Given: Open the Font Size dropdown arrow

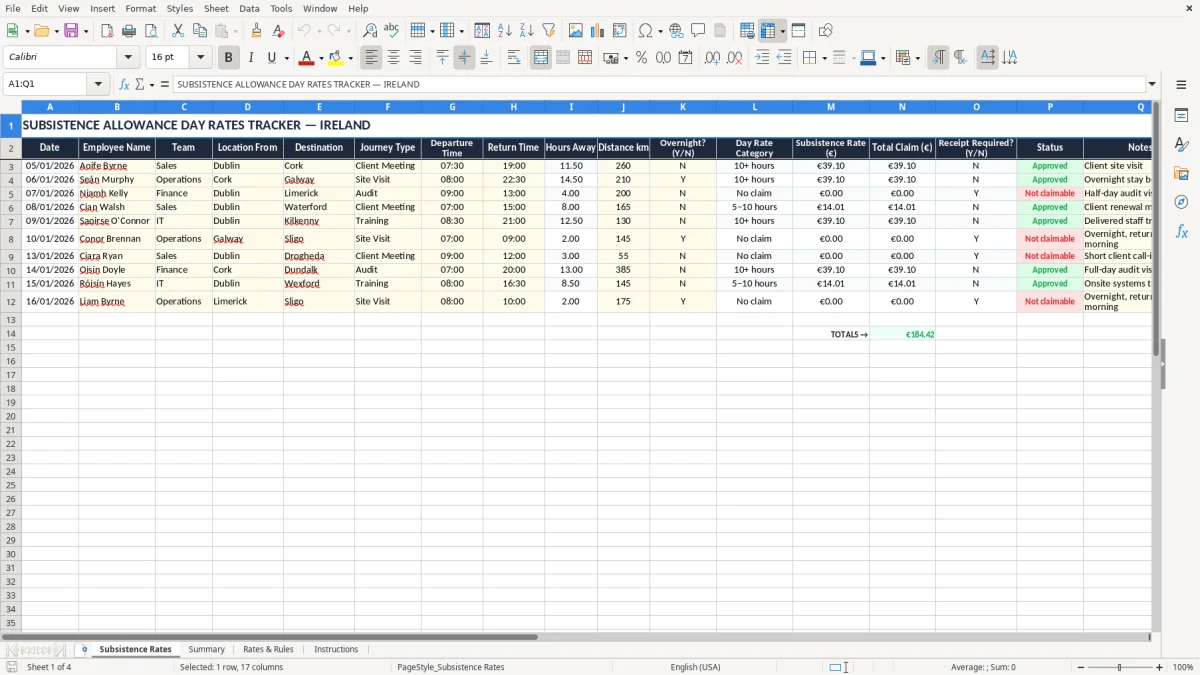Looking at the screenshot, I should pyautogui.click(x=200, y=58).
